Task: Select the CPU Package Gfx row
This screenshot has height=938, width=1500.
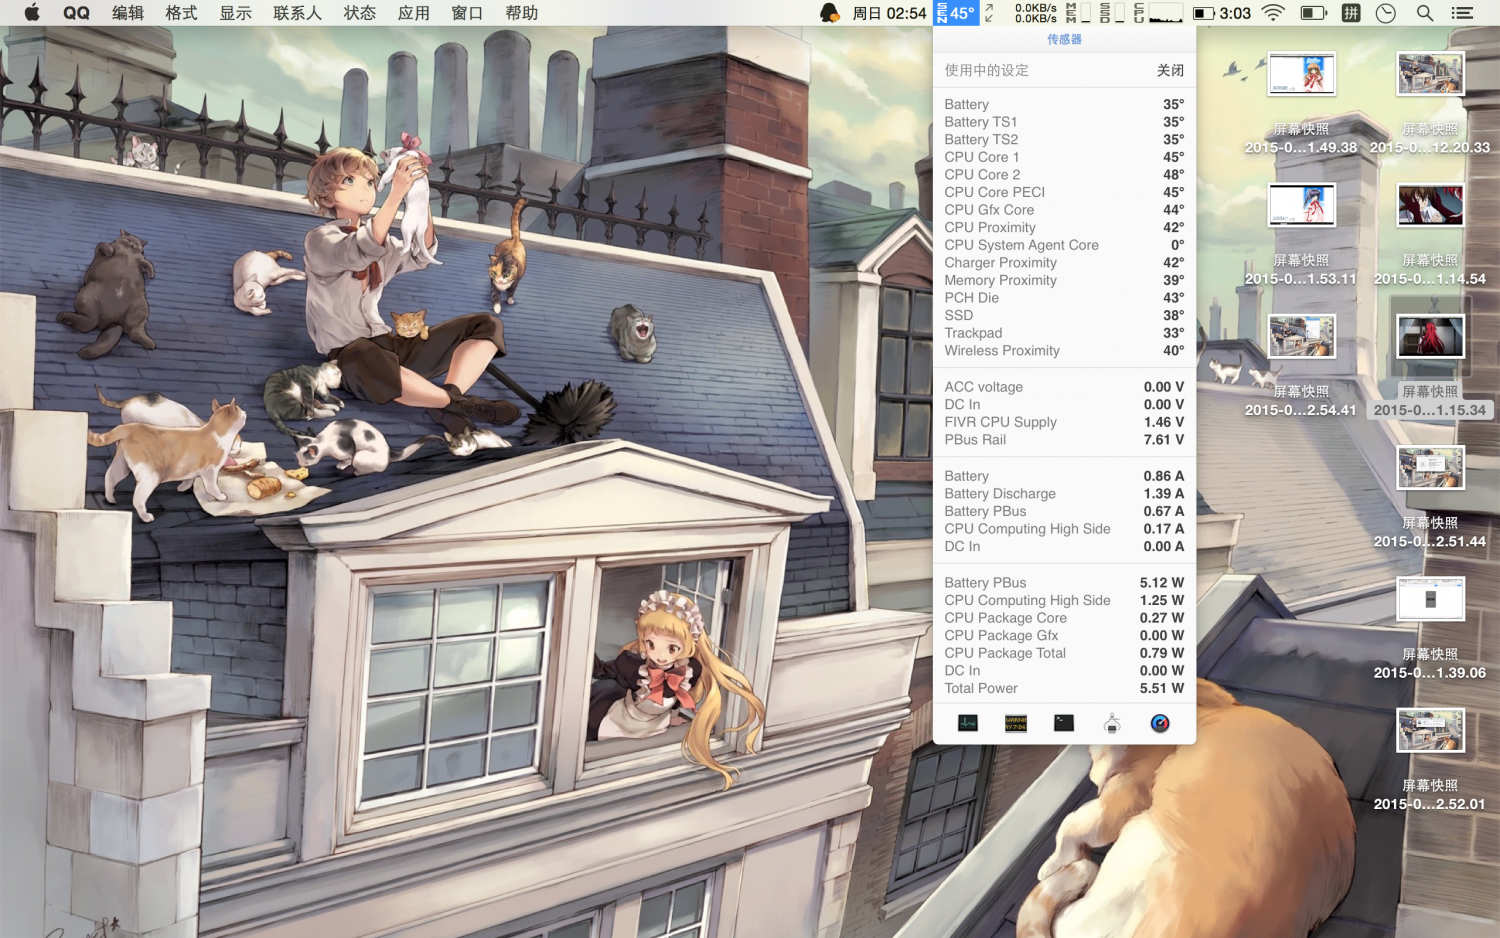Action: (x=1064, y=636)
